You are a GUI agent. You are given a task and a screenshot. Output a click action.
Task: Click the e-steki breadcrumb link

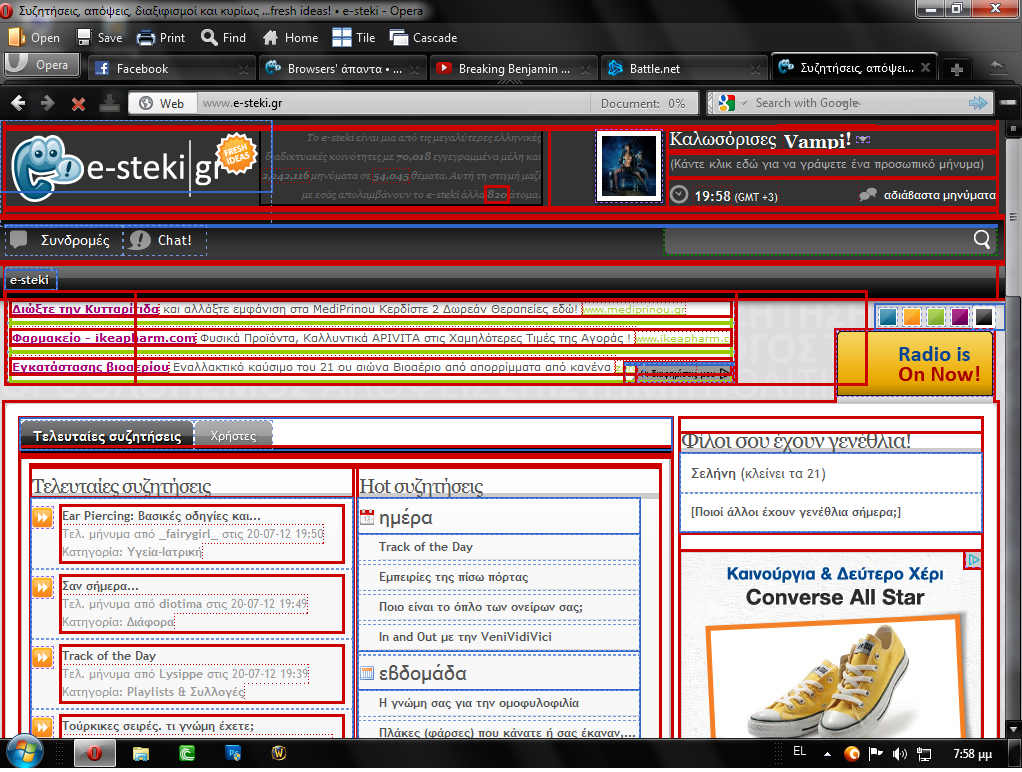click(x=30, y=280)
